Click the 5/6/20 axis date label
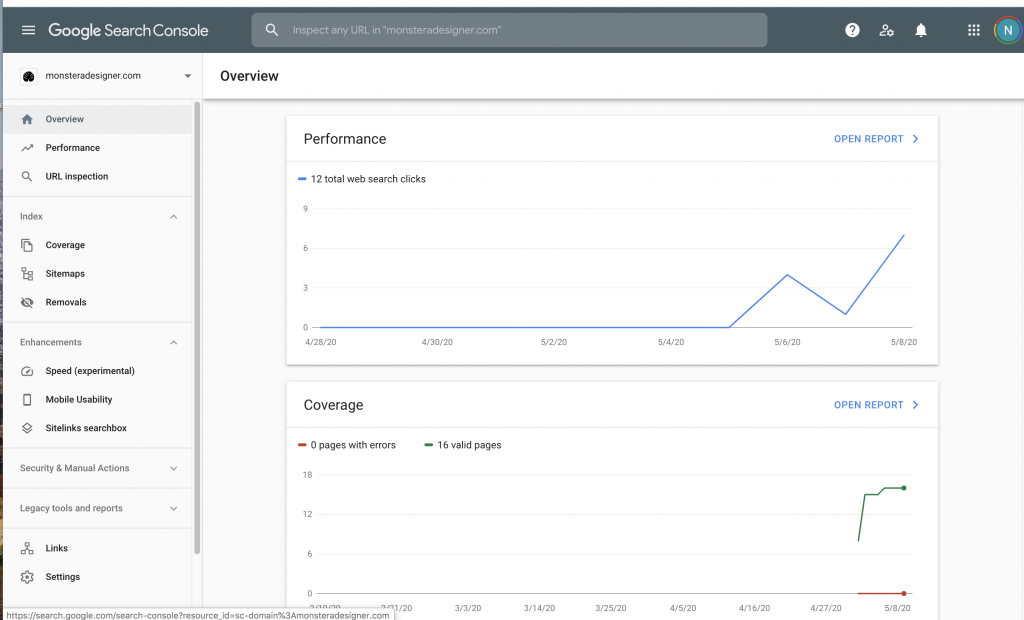This screenshot has width=1024, height=620. pyautogui.click(x=787, y=342)
